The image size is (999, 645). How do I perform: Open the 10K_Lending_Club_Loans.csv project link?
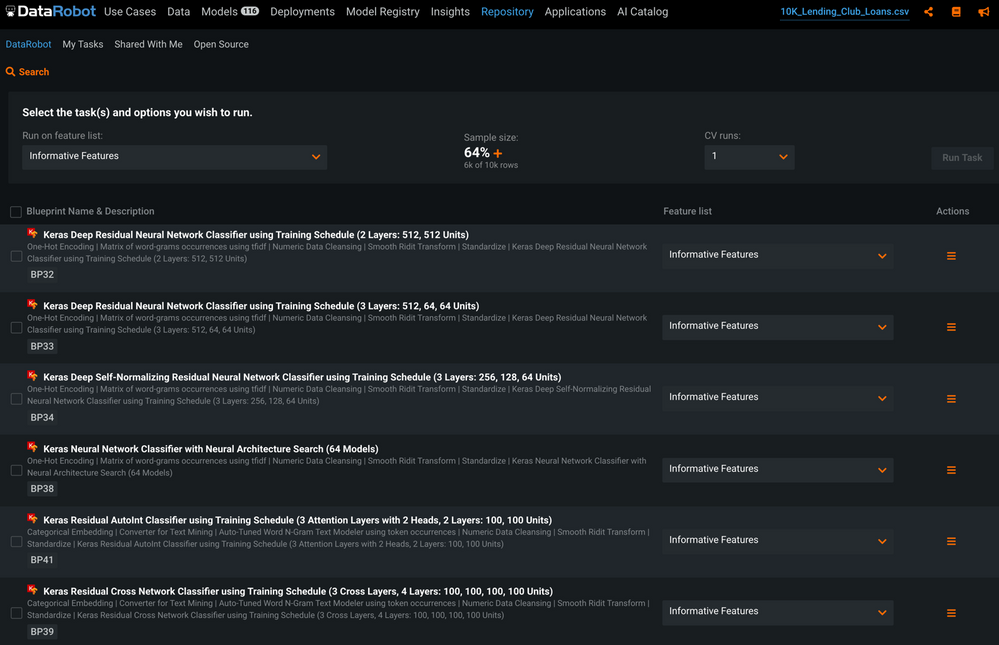(844, 12)
